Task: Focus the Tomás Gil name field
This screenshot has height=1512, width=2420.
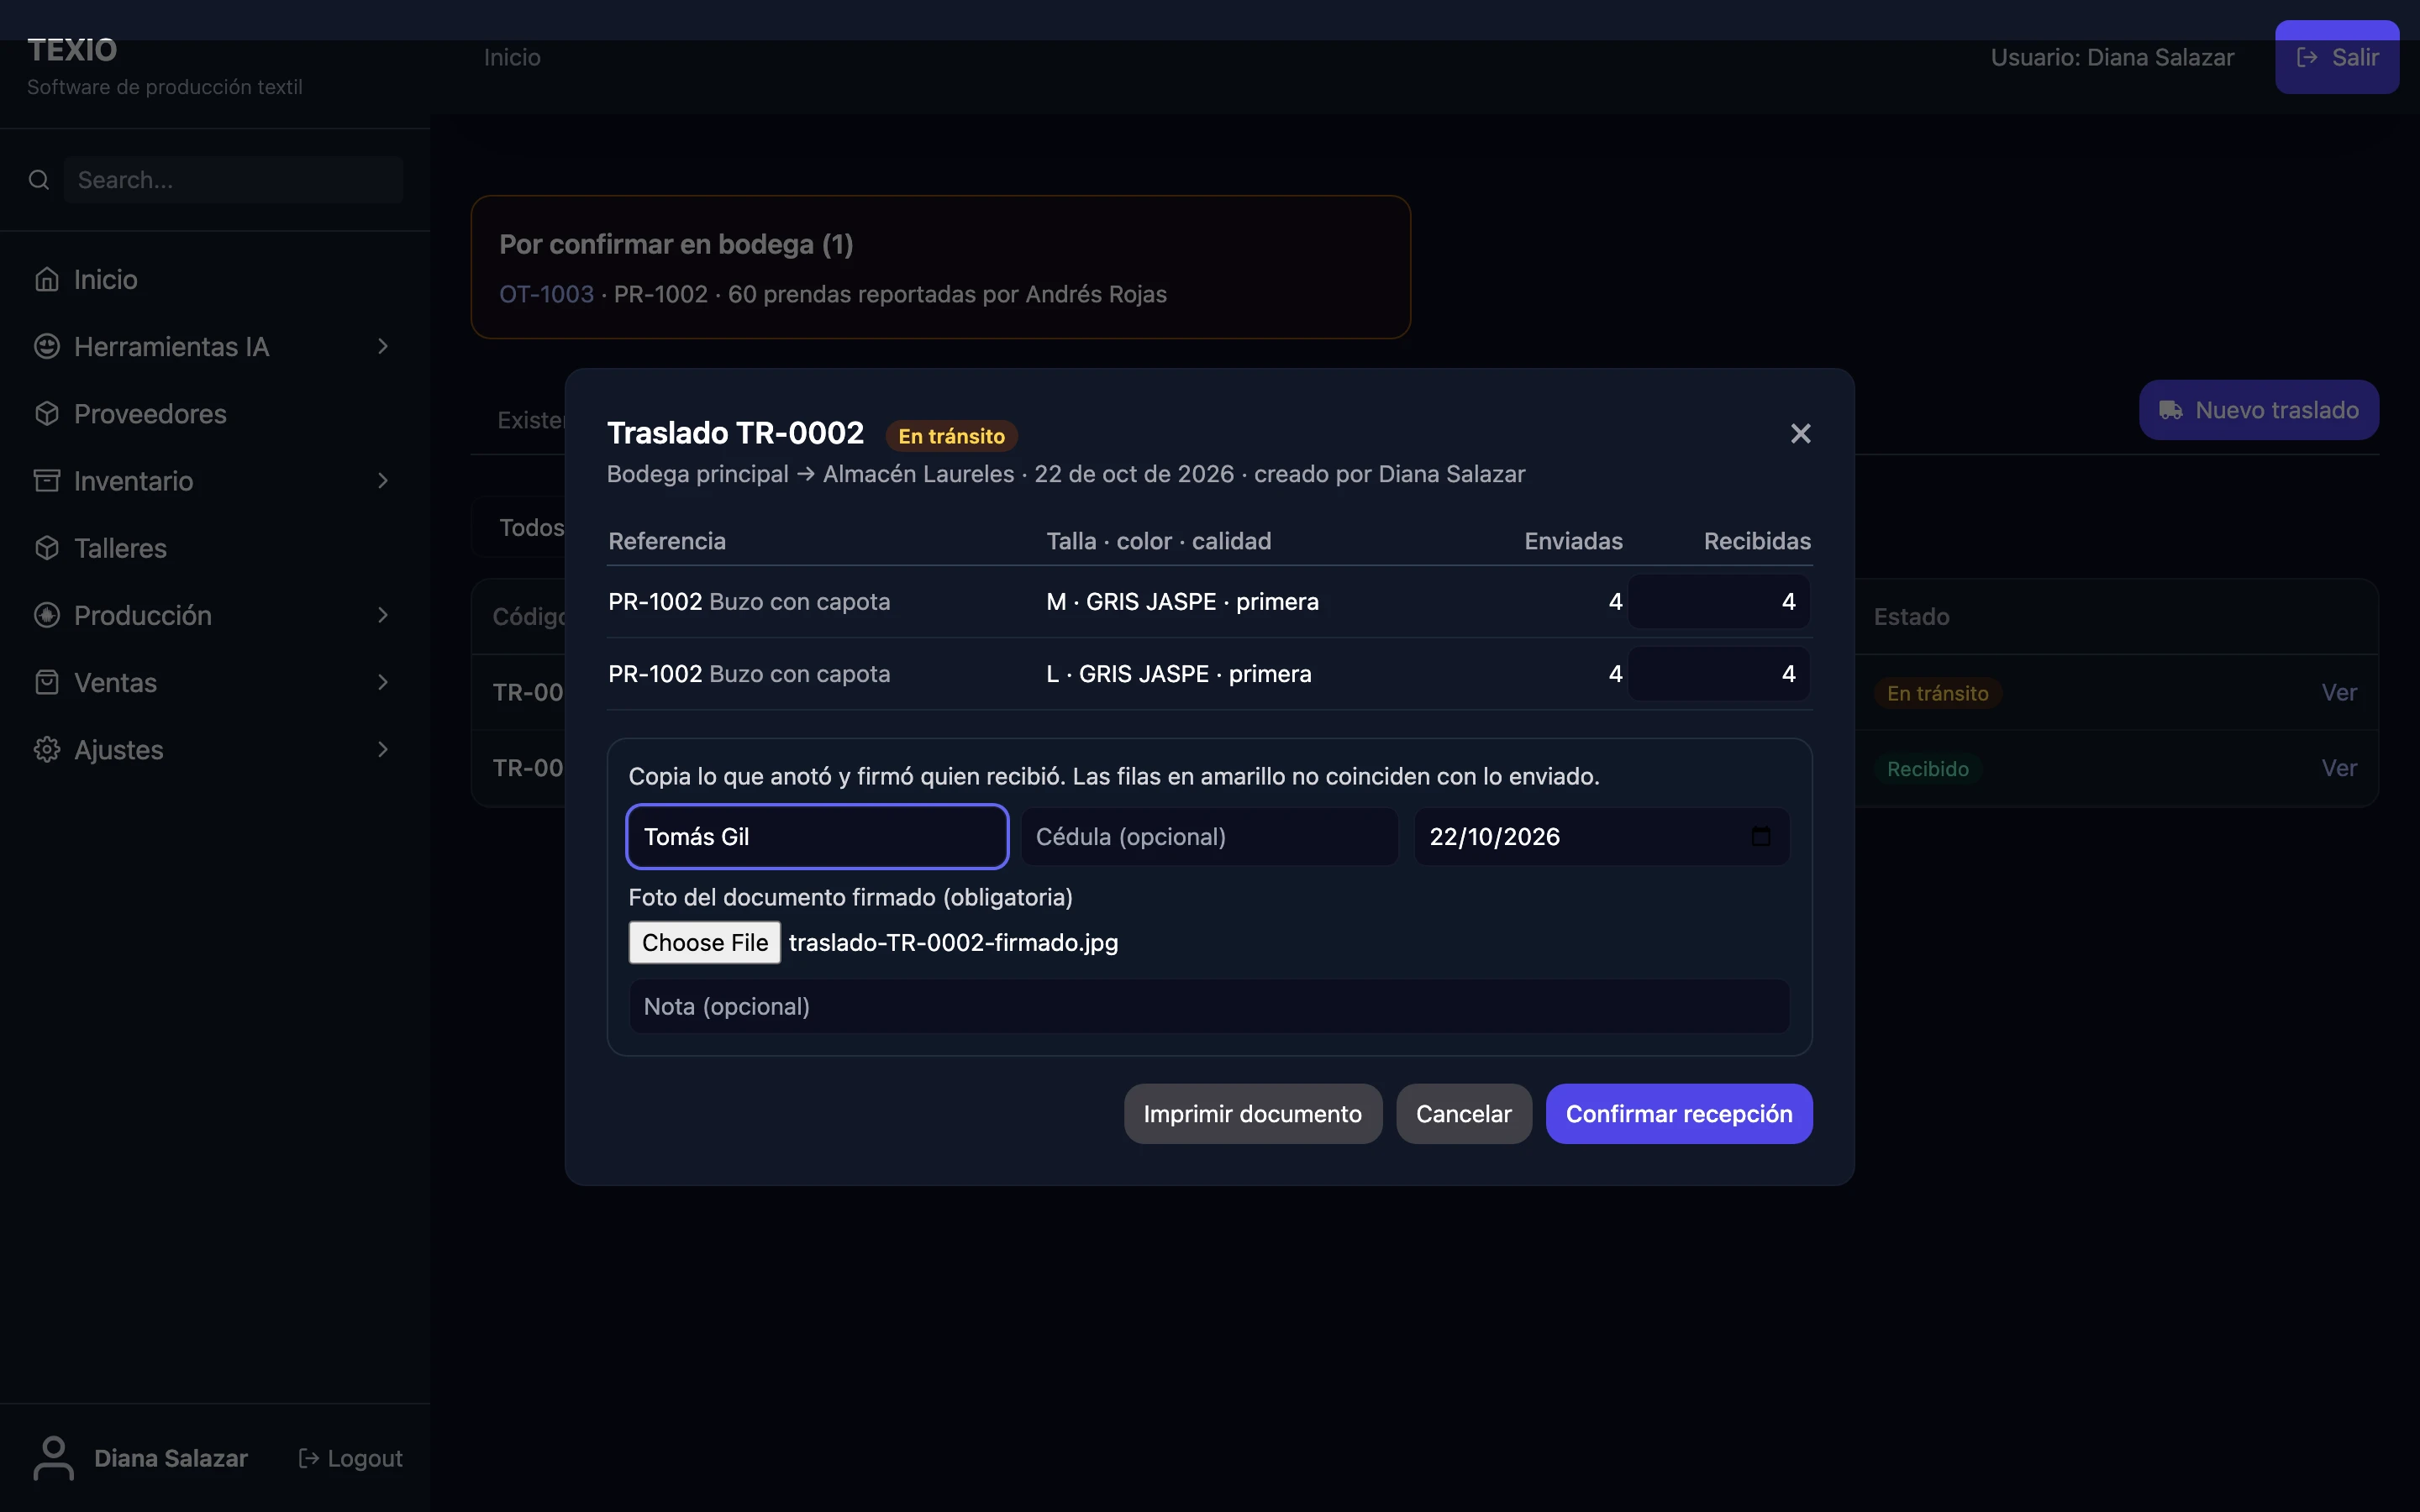Action: pyautogui.click(x=817, y=836)
